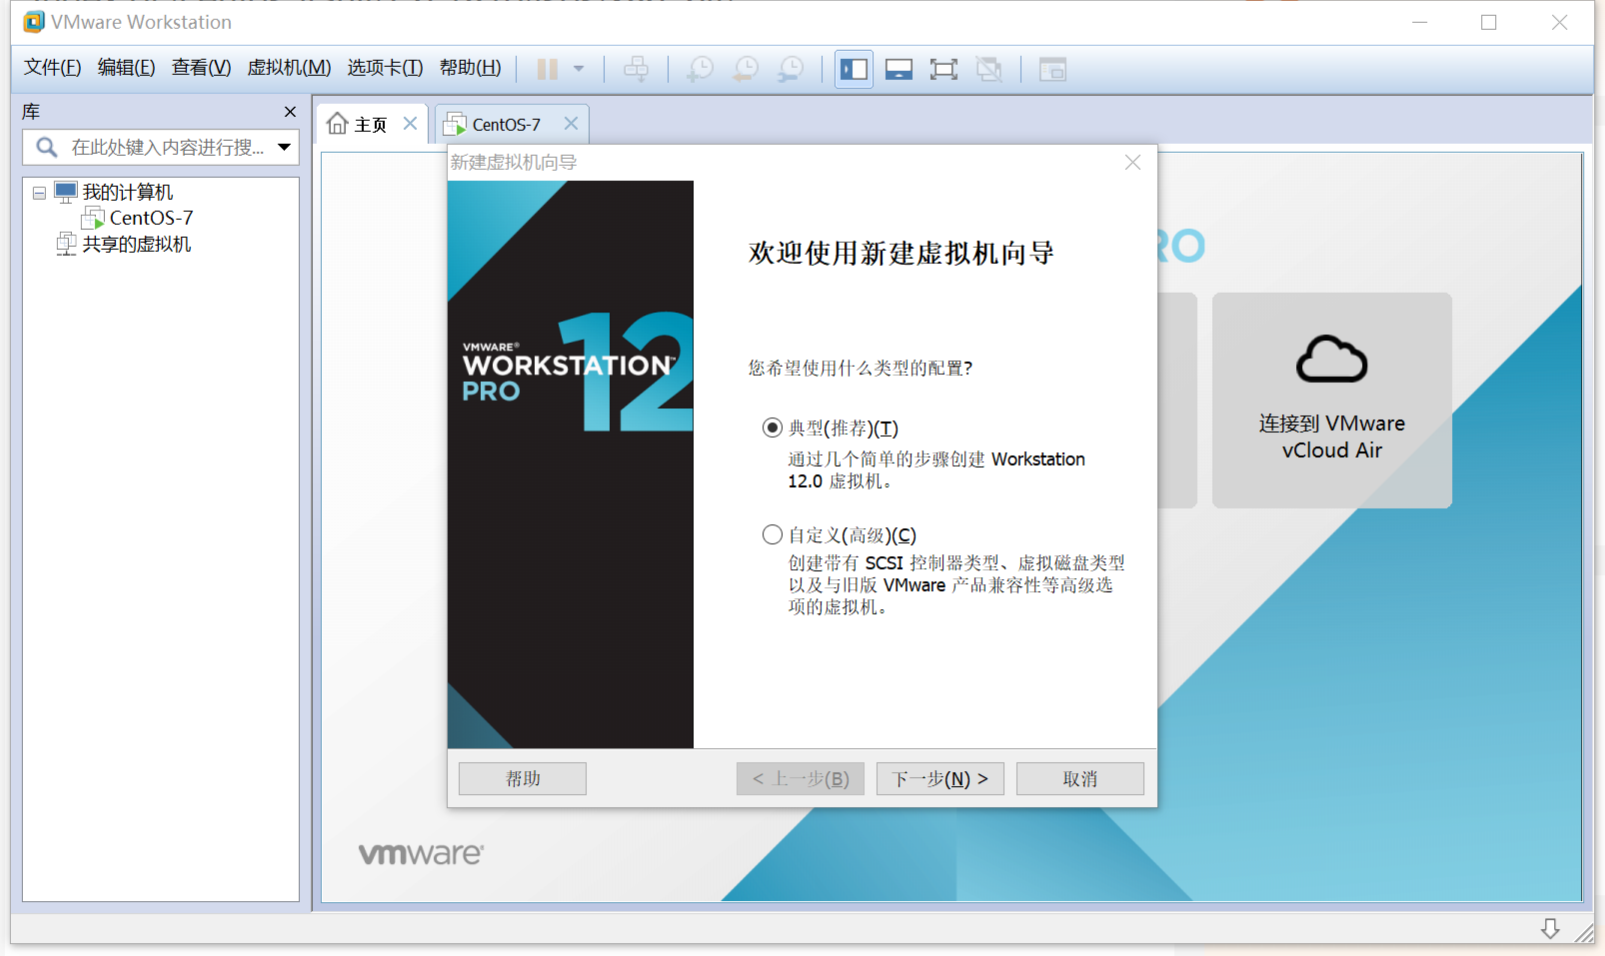
Task: Click the magnifier icon in the library search
Action: pyautogui.click(x=47, y=148)
